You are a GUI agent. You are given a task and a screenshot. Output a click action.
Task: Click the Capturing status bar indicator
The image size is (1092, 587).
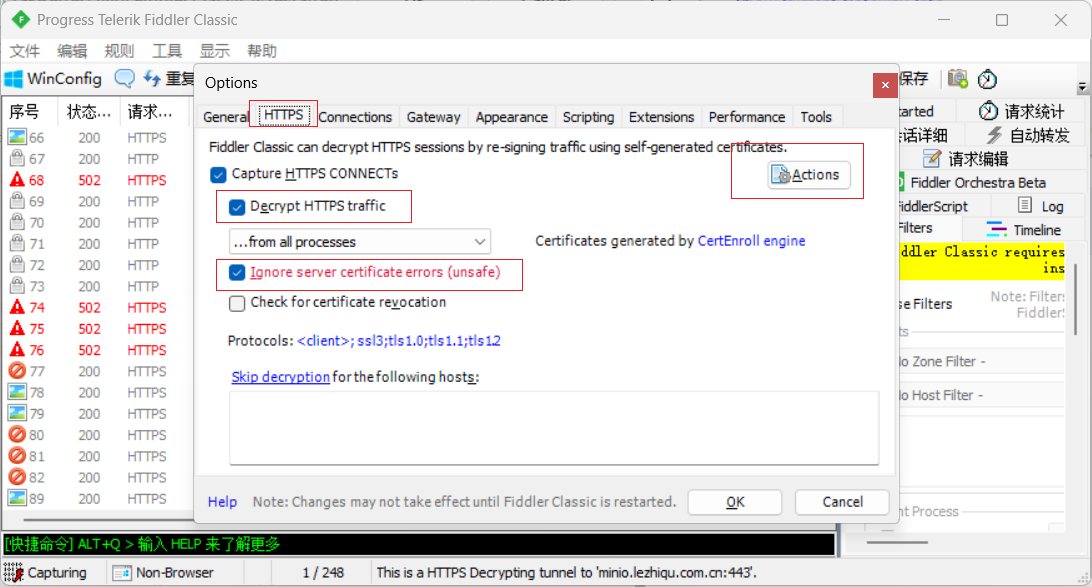coord(45,572)
